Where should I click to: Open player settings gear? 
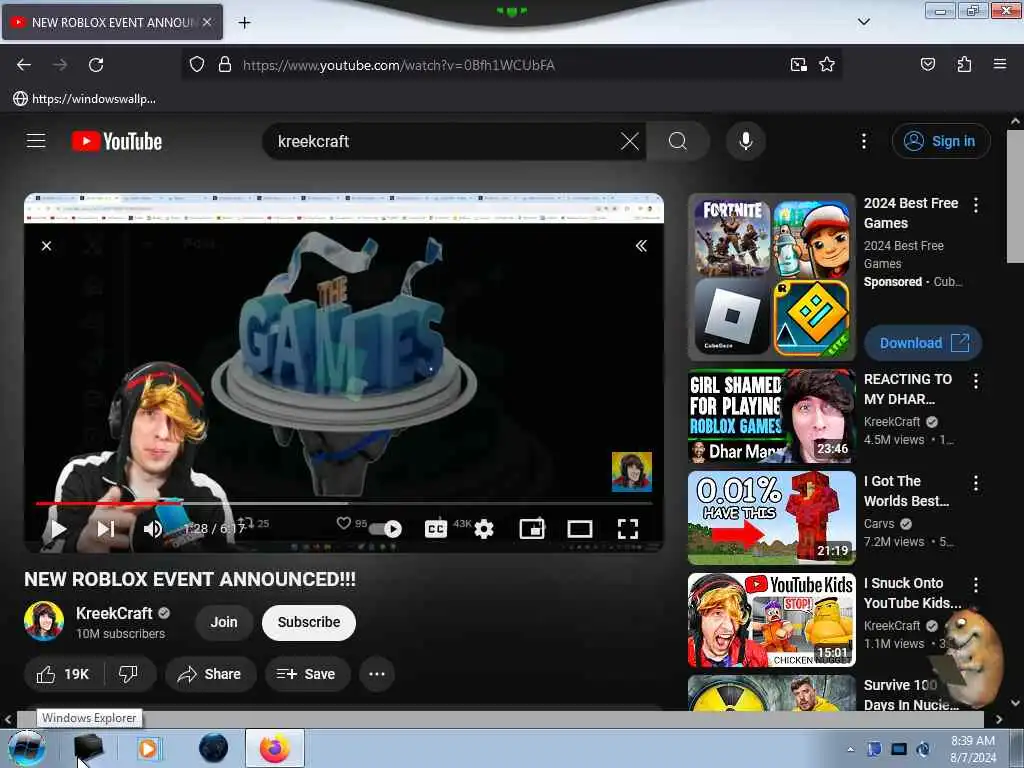(x=484, y=529)
